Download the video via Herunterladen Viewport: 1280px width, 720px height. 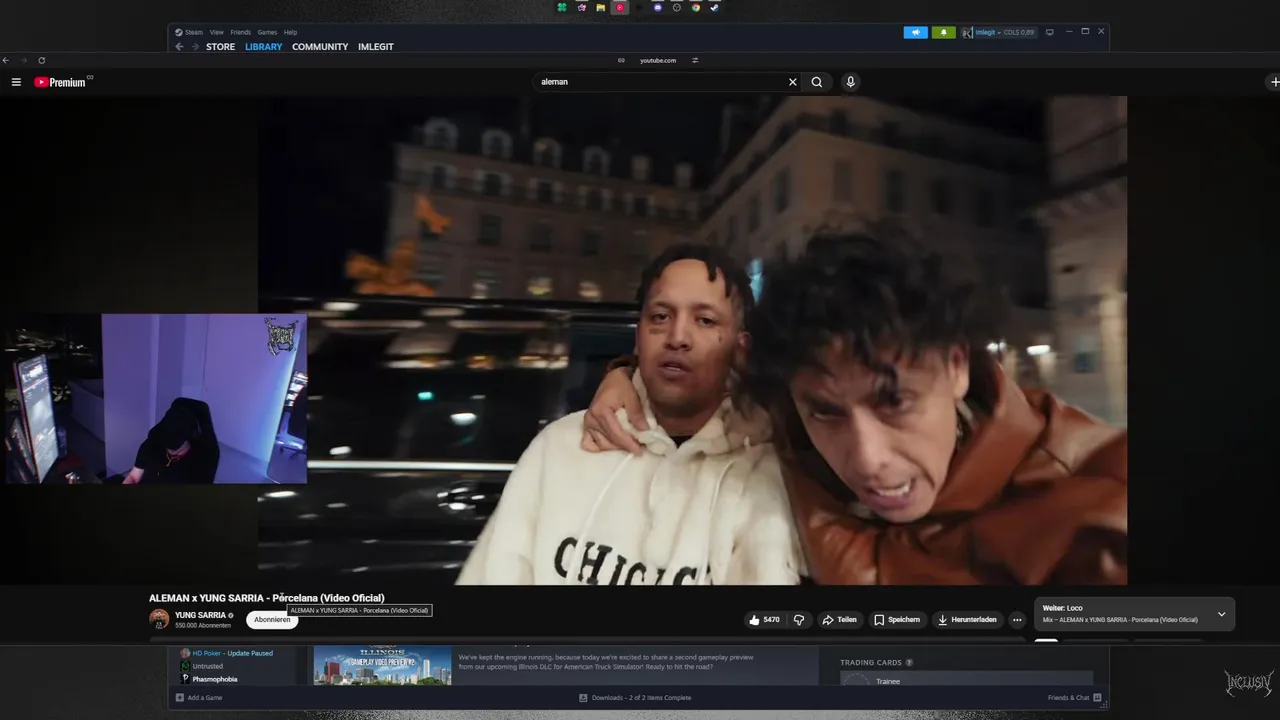tap(967, 620)
